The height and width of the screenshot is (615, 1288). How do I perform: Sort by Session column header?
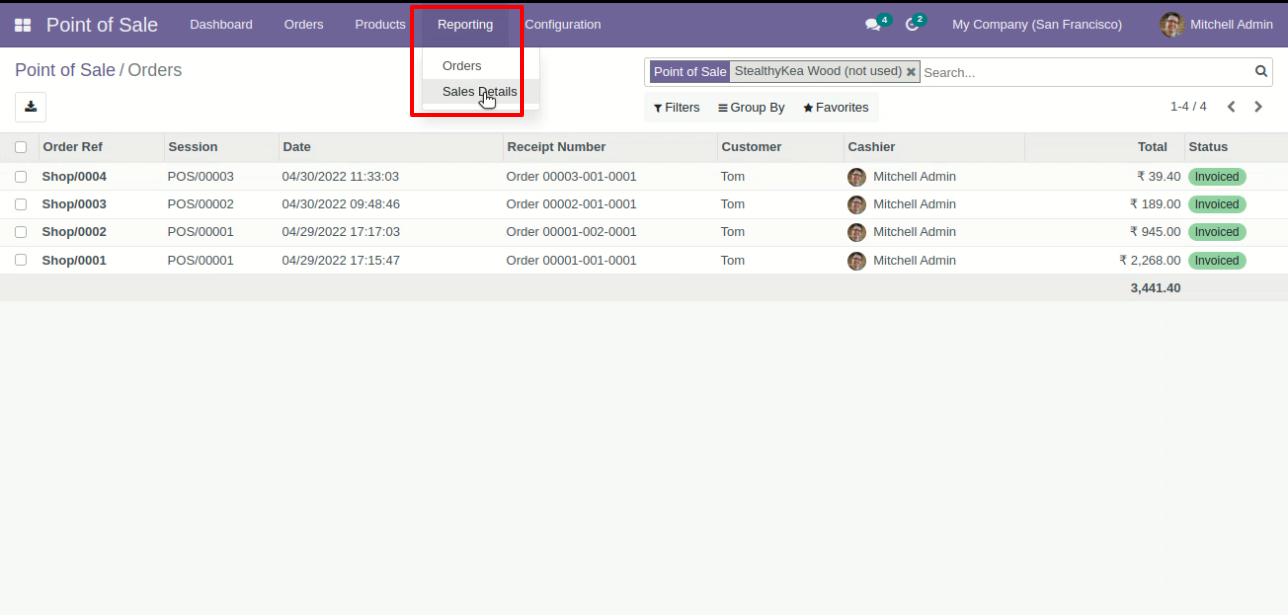point(221,147)
